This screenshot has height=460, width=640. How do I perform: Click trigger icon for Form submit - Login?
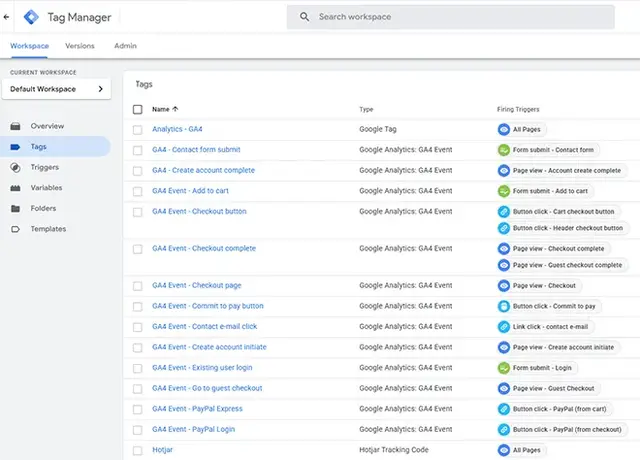[504, 368]
